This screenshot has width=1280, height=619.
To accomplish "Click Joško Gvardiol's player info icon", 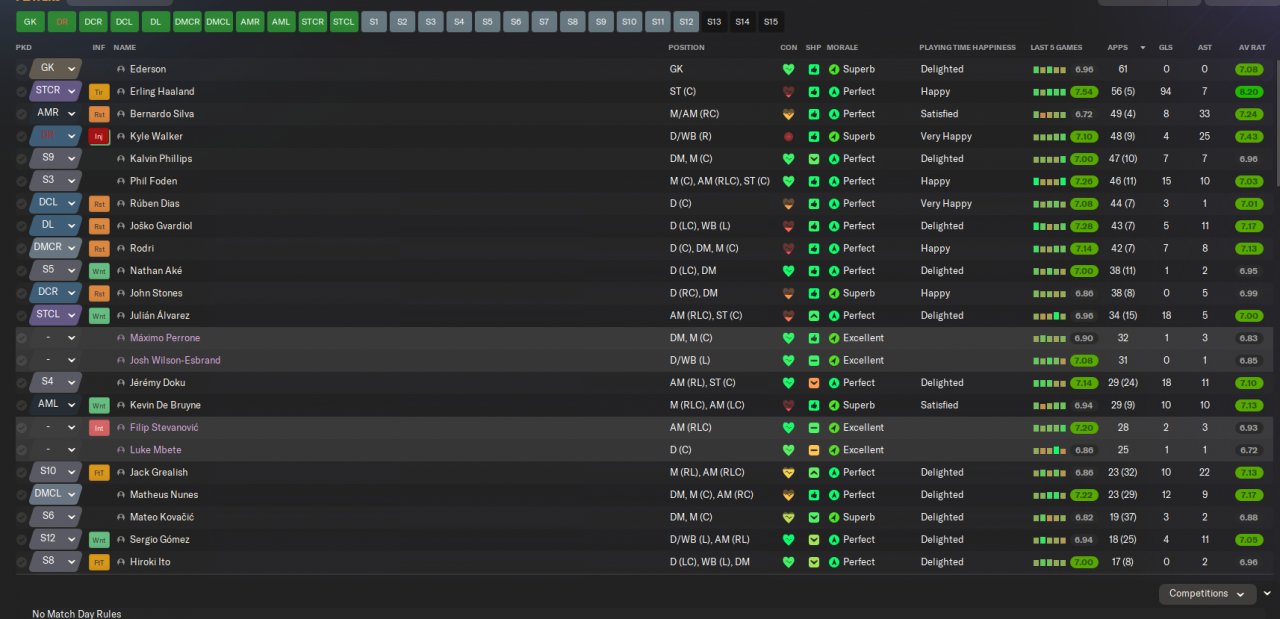I will click(121, 226).
